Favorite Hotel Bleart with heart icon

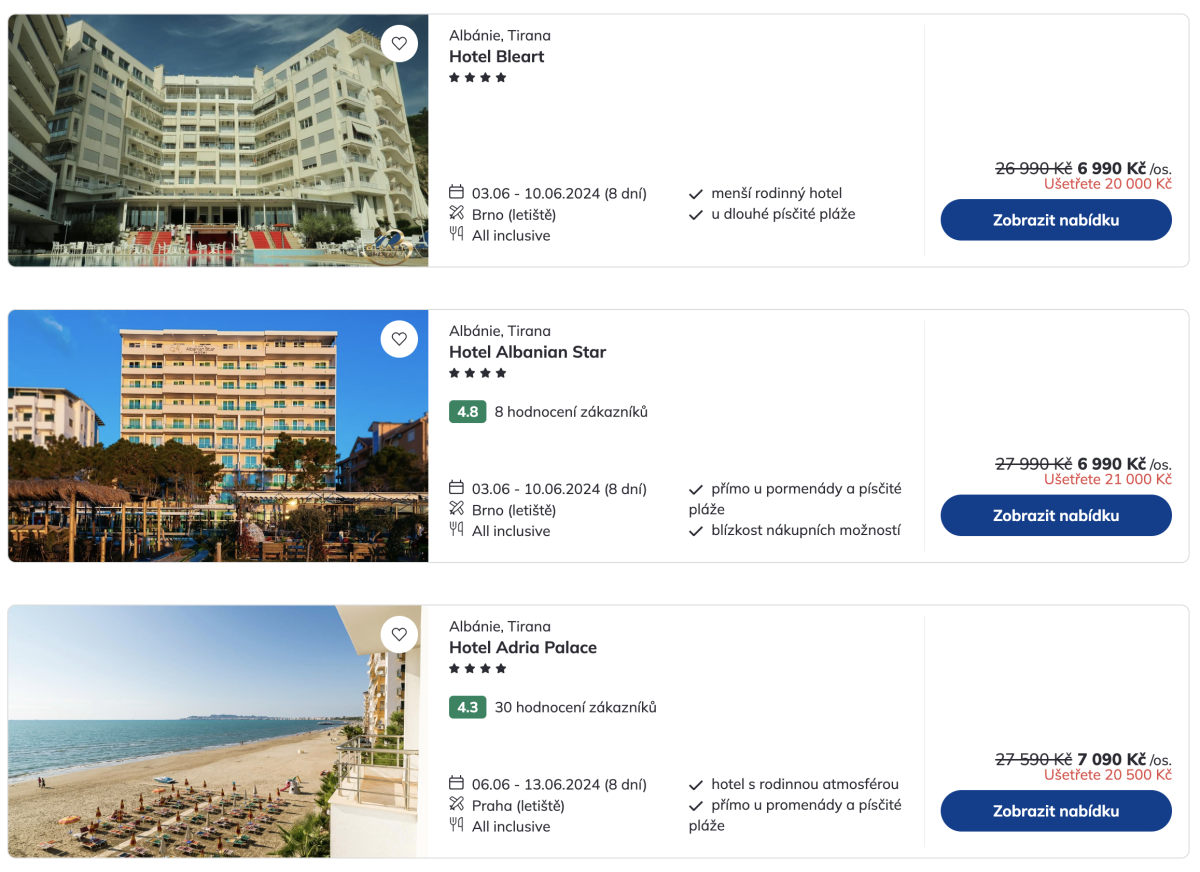399,43
